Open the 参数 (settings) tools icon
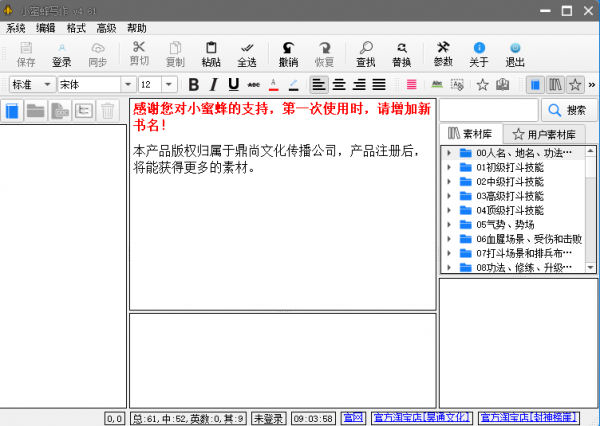This screenshot has width=600, height=426. coord(443,53)
